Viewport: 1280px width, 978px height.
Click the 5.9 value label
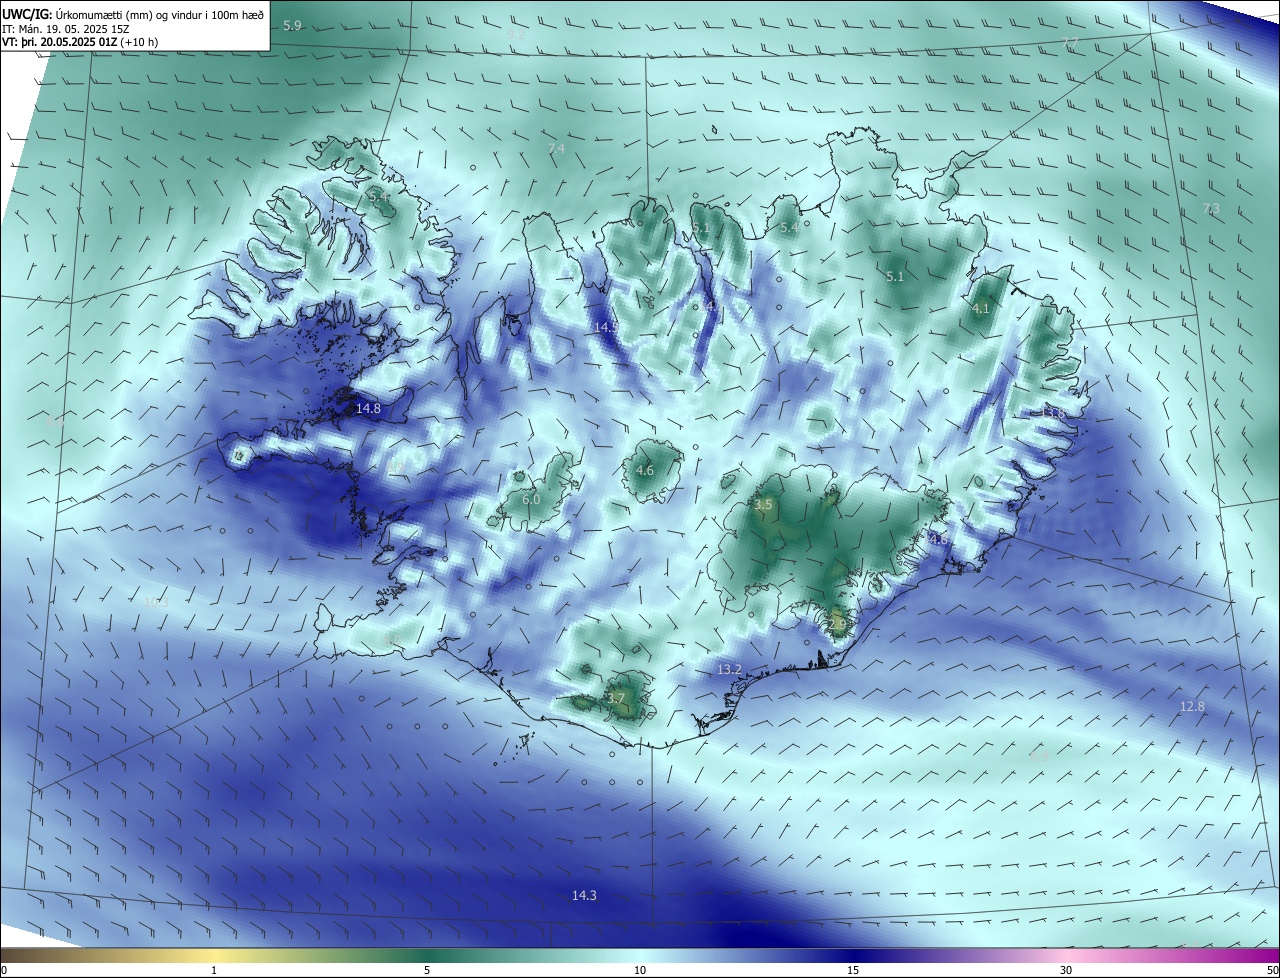pos(293,25)
